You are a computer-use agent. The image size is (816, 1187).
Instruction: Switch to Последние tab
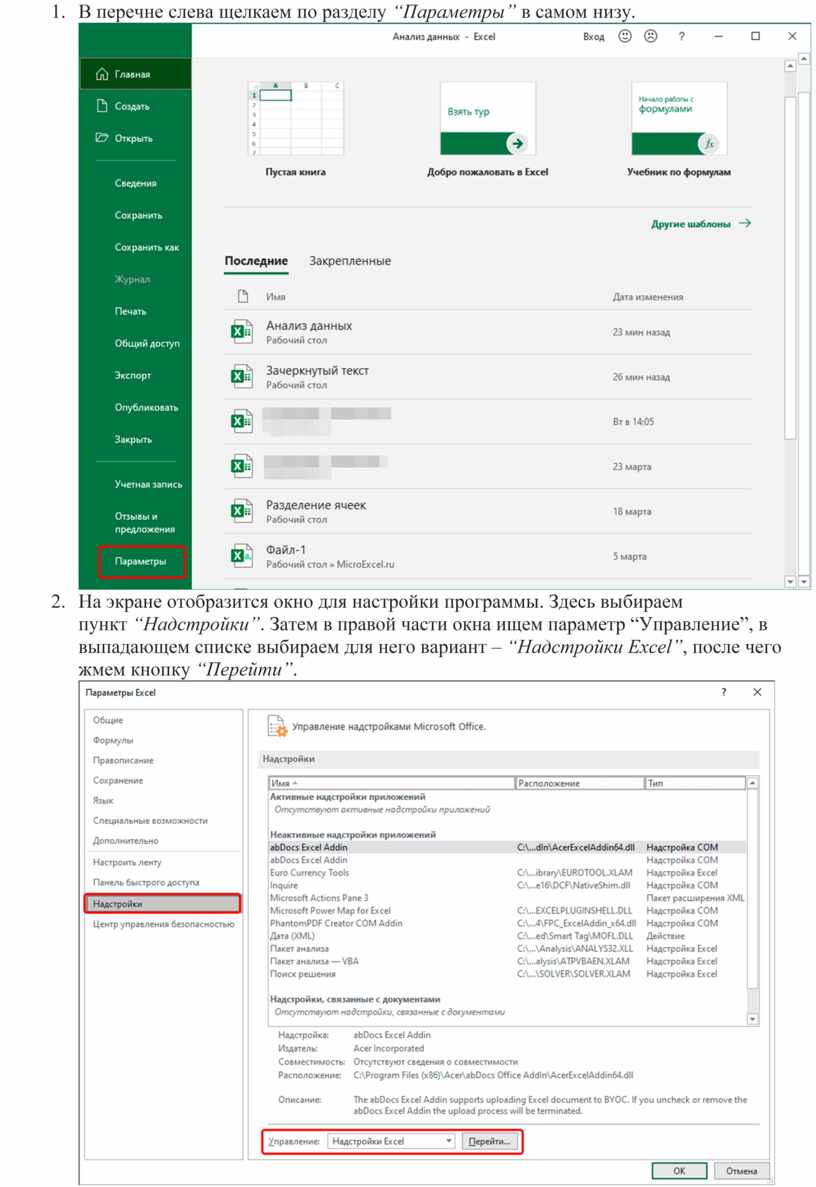click(x=256, y=260)
